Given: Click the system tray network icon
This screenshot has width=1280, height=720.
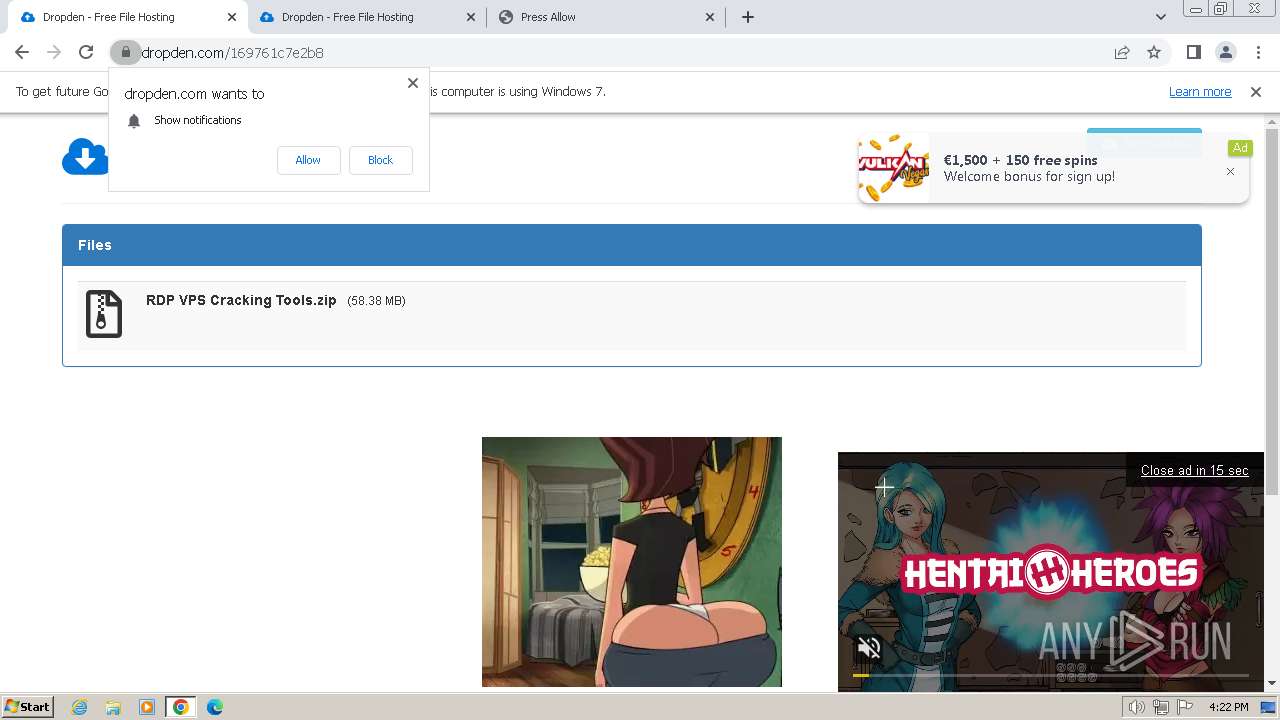Looking at the screenshot, I should [x=1160, y=707].
